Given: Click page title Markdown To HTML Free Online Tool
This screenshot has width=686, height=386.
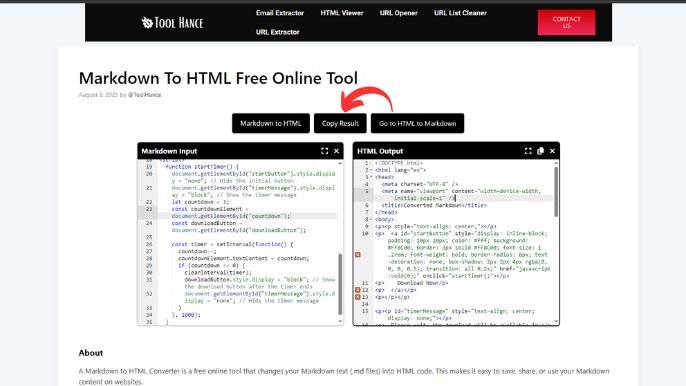Looking at the screenshot, I should (218, 78).
